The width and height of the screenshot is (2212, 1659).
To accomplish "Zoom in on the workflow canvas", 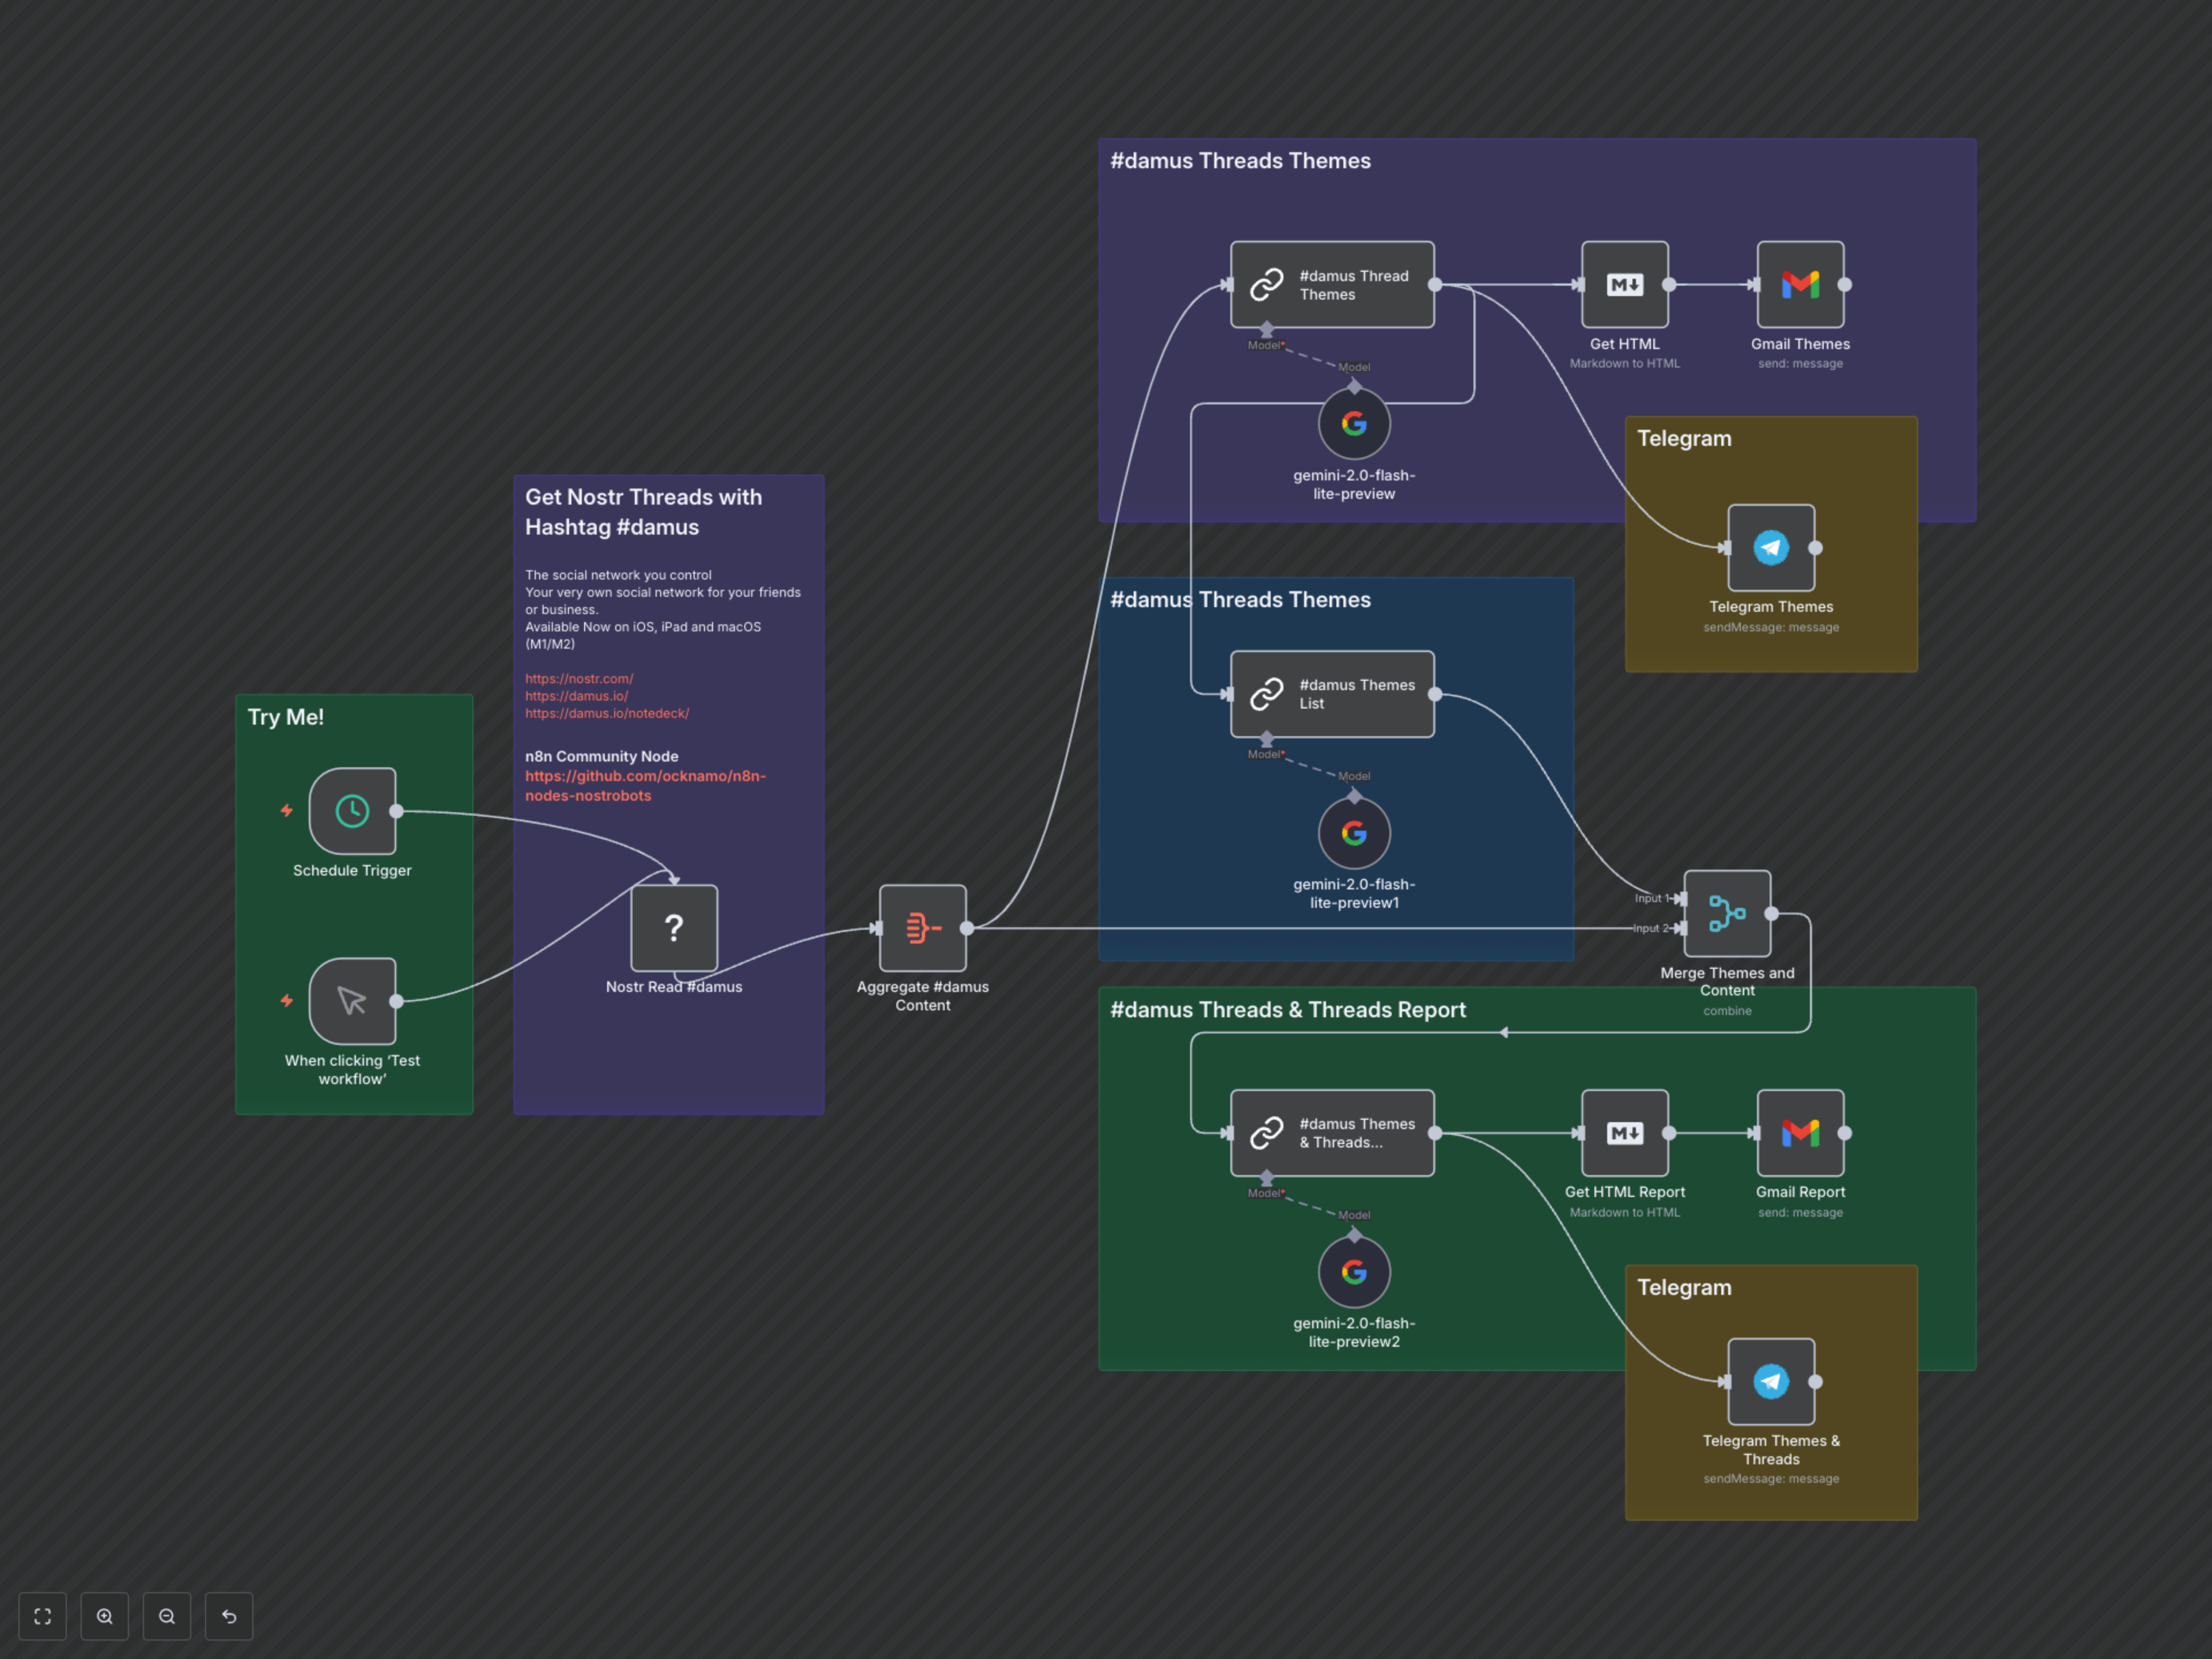I will pyautogui.click(x=105, y=1616).
